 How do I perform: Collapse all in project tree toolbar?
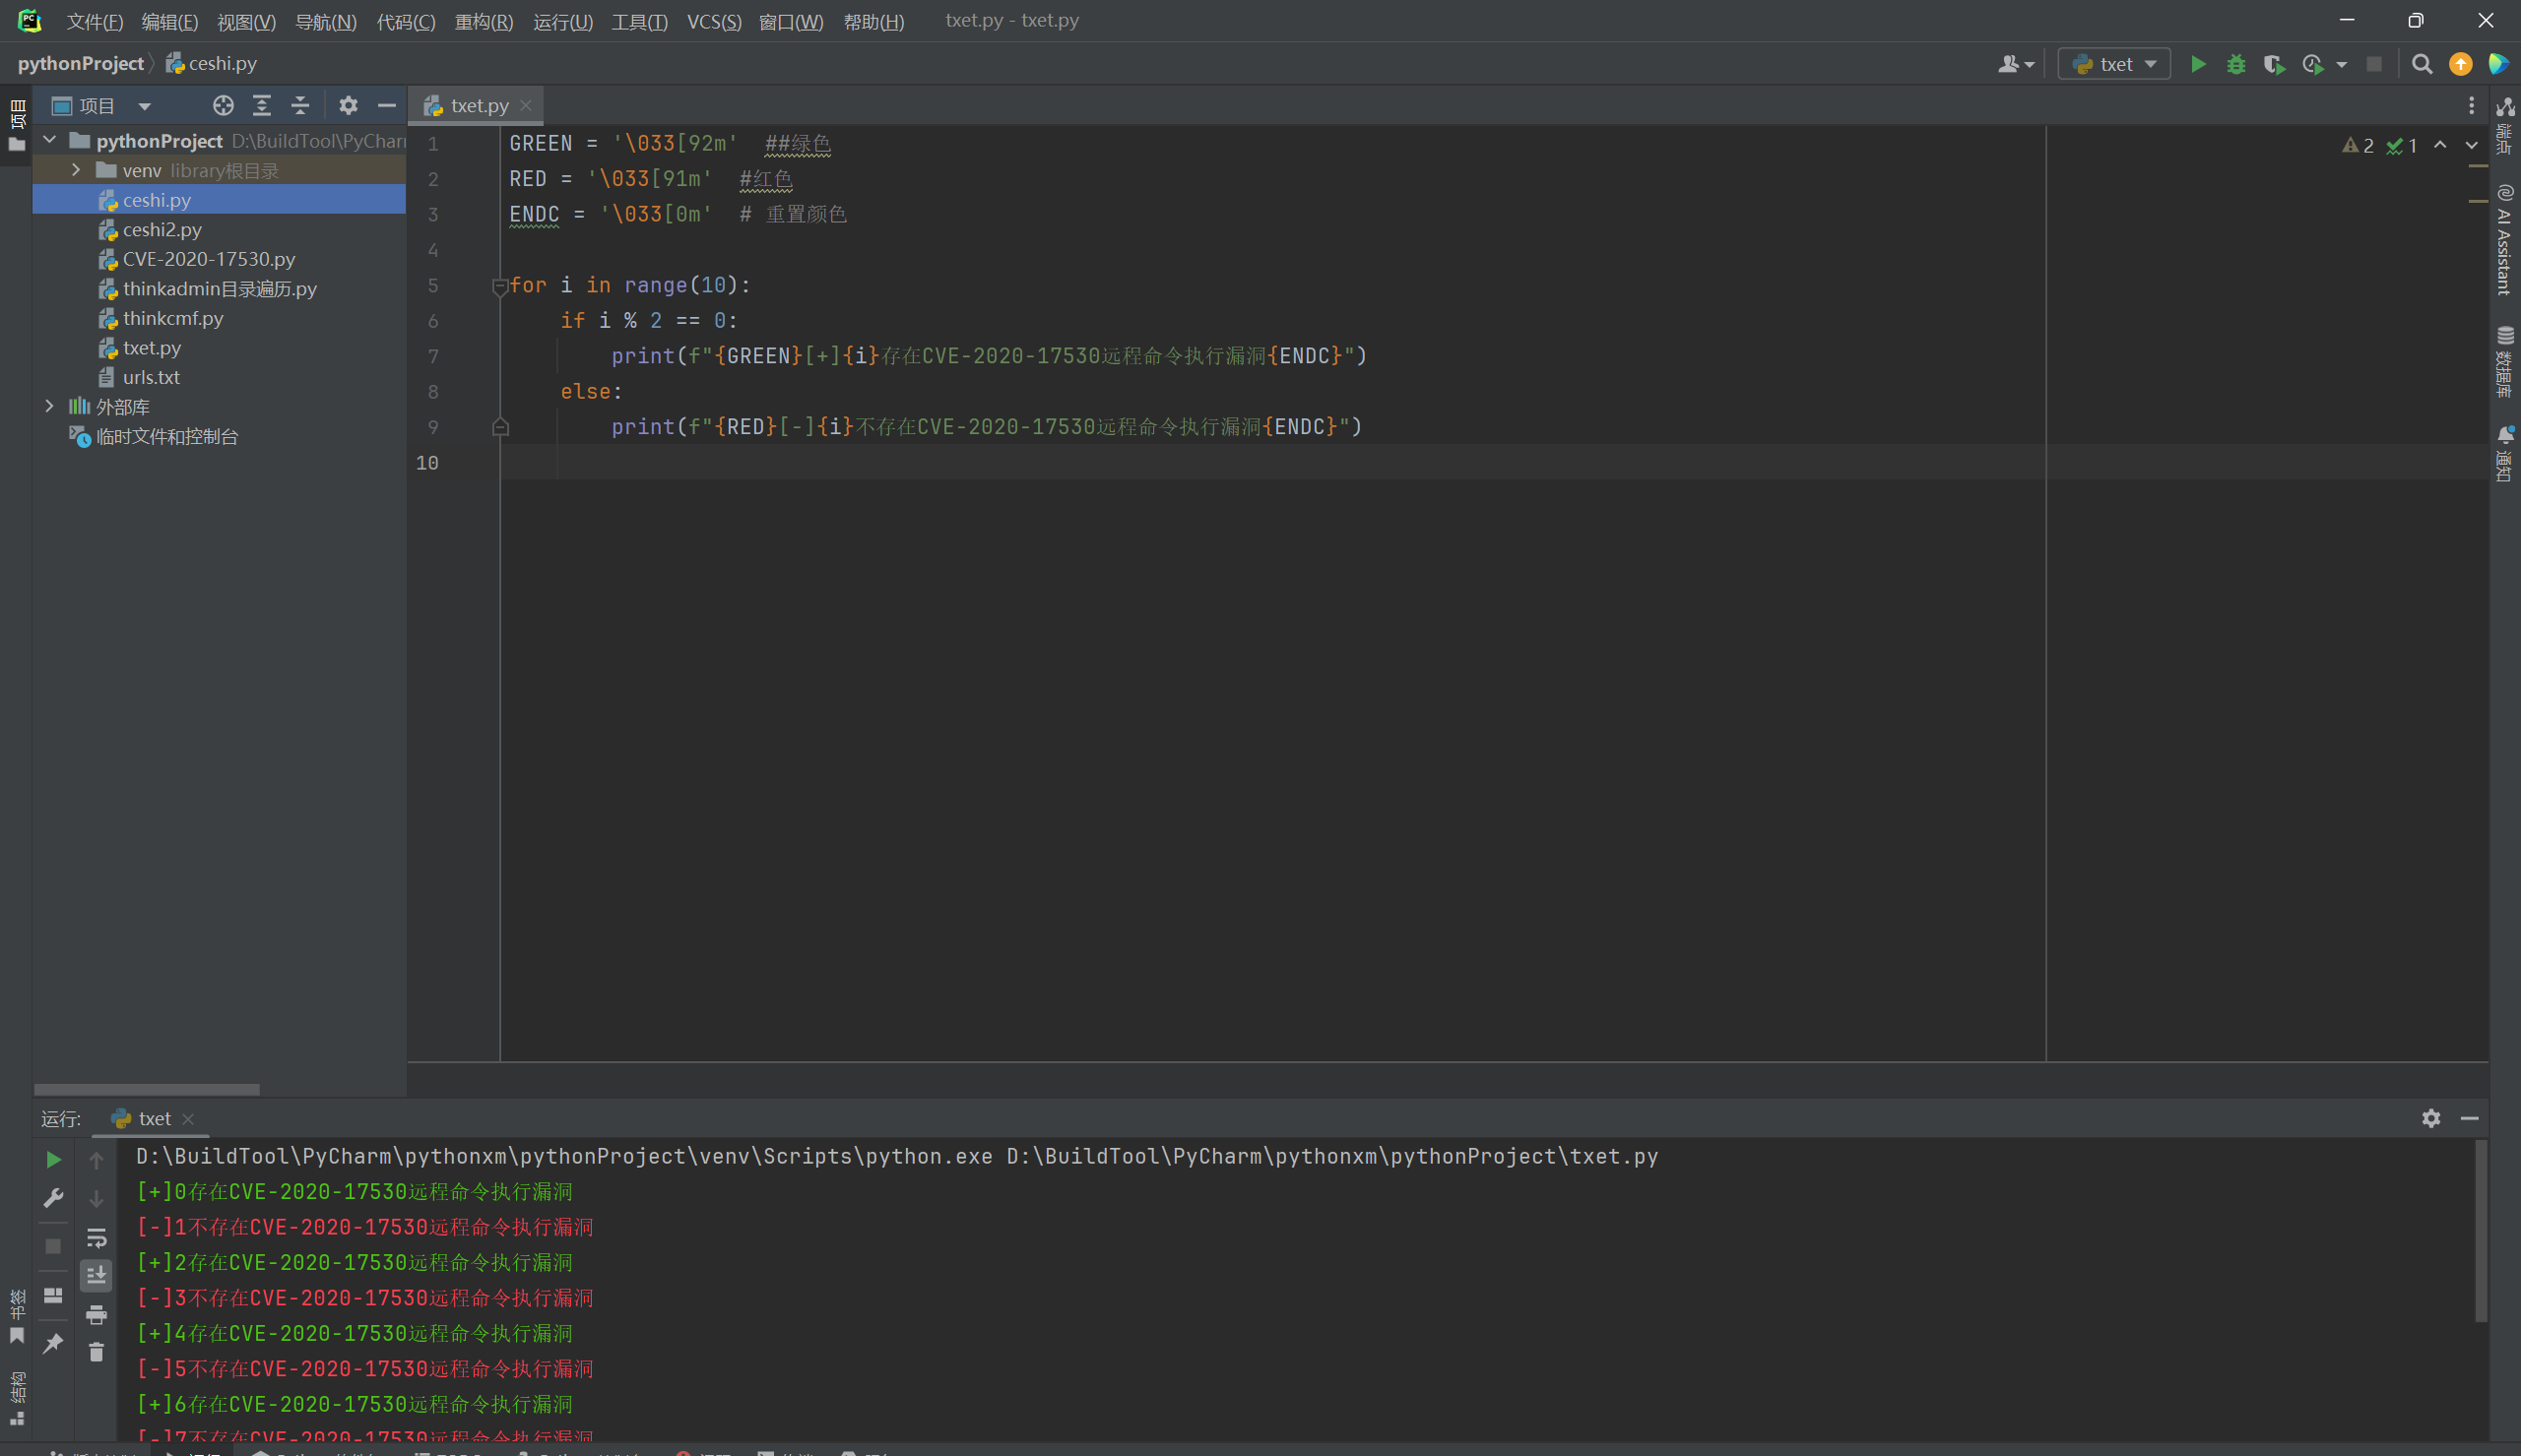tap(300, 105)
